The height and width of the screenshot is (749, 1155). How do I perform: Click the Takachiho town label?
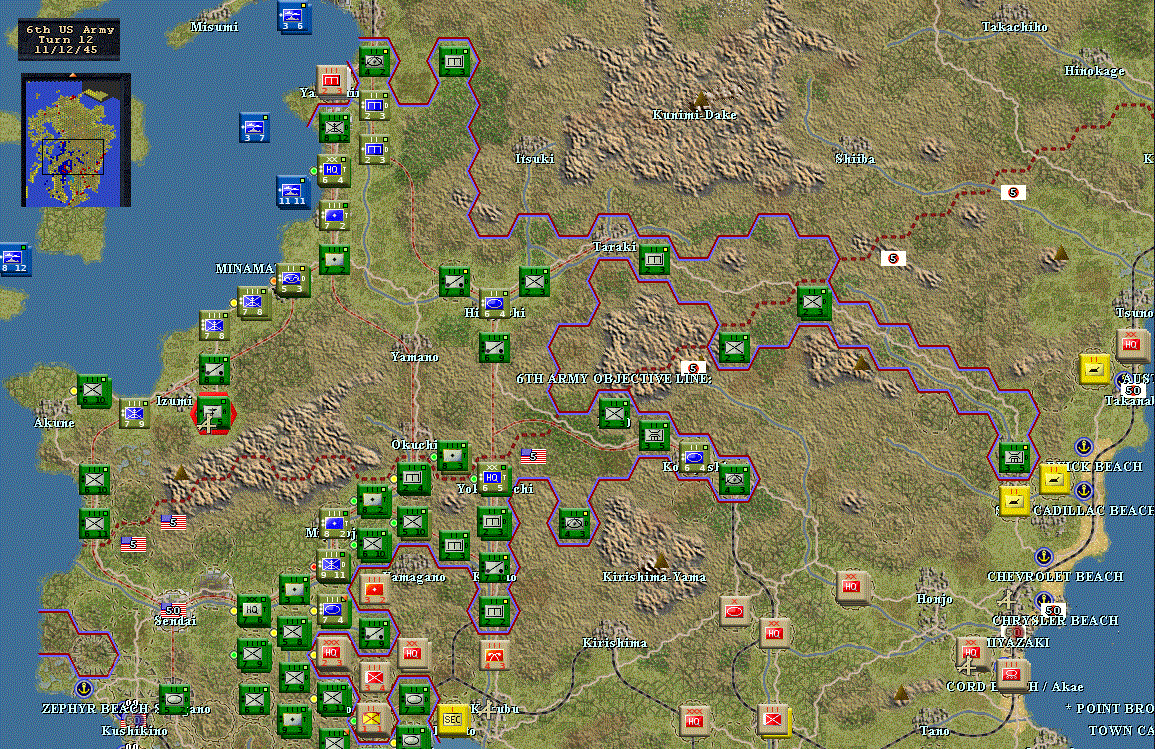click(1014, 27)
